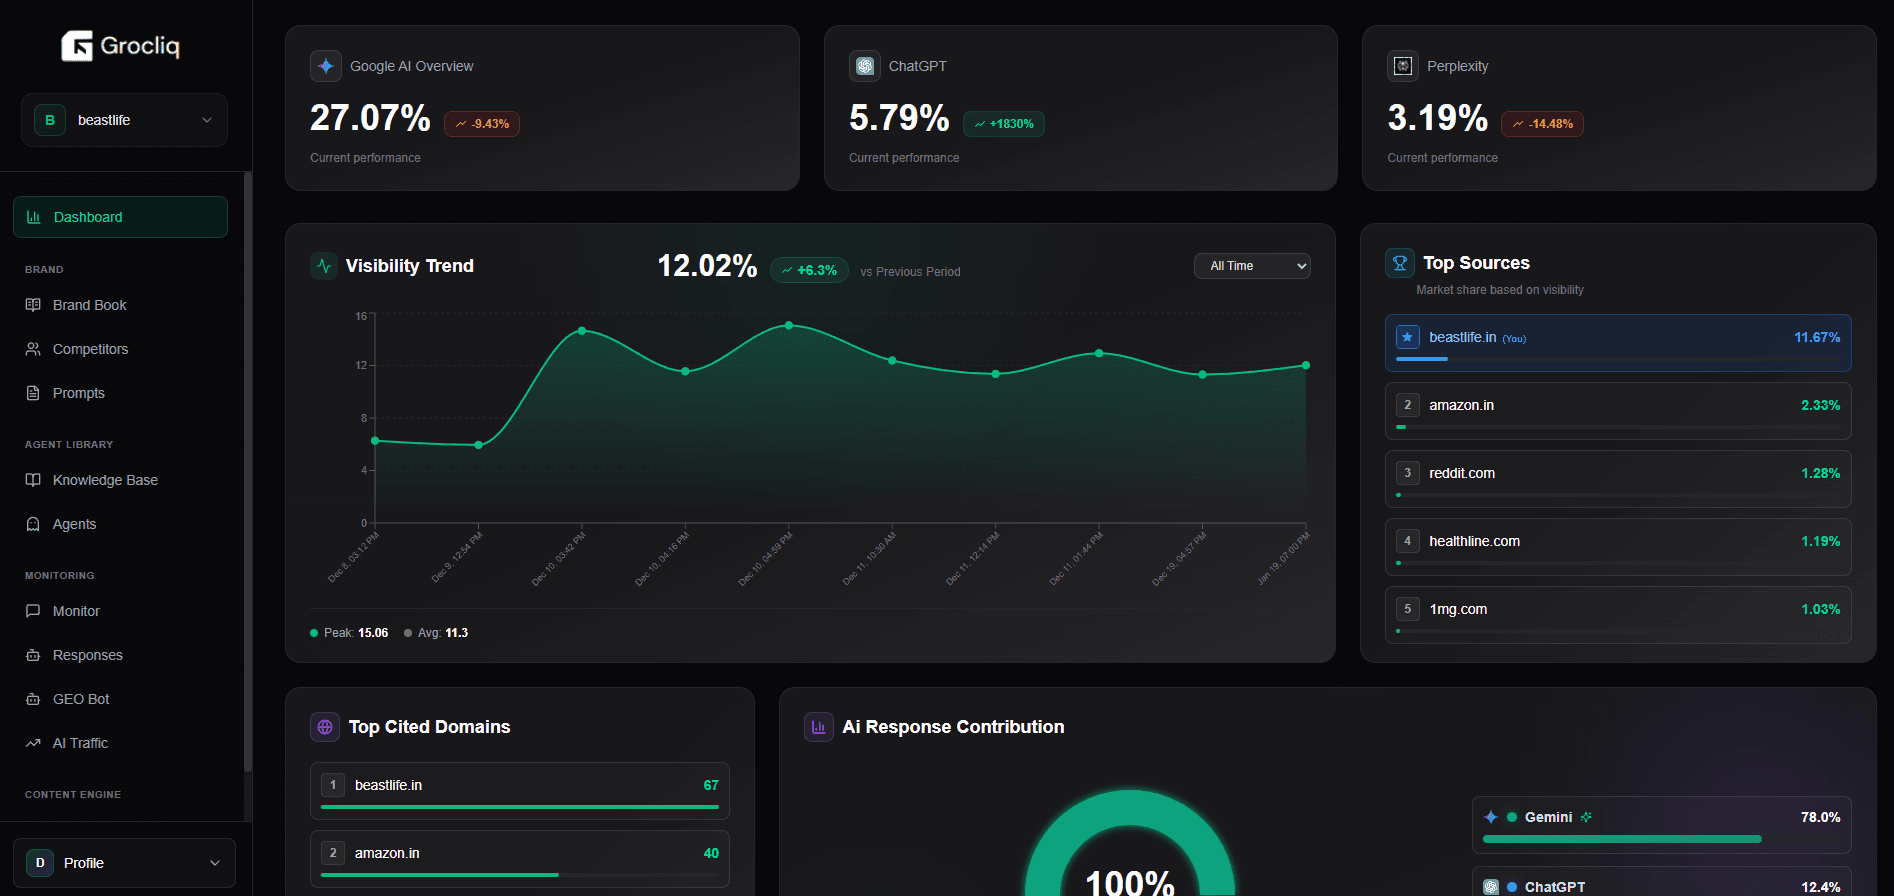Open the Knowledge Base page
The height and width of the screenshot is (896, 1894).
click(105, 480)
